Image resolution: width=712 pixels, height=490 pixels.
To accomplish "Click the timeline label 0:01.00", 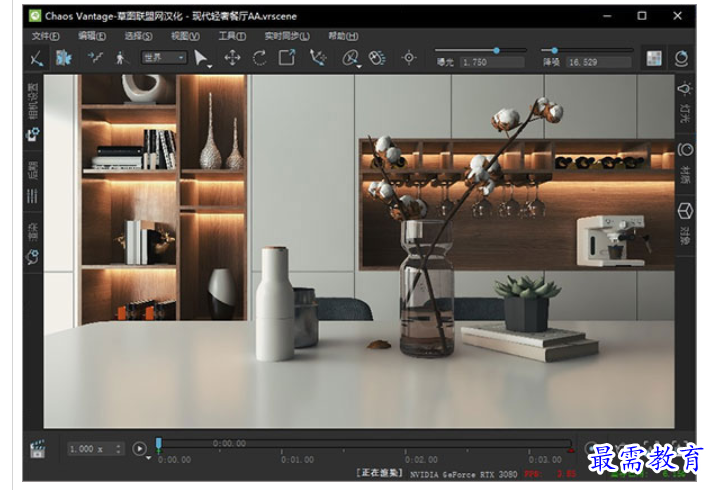I will 297,460.
